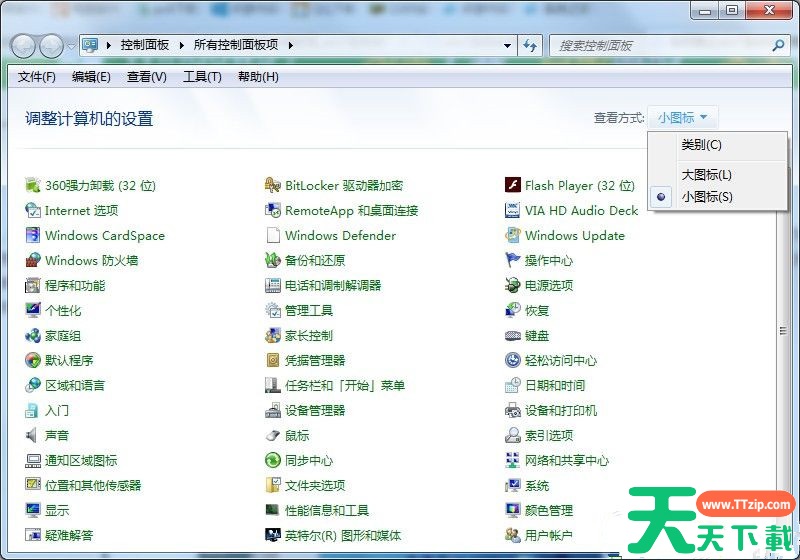
Task: Click the 搜索控制面板 search box
Action: pos(660,46)
